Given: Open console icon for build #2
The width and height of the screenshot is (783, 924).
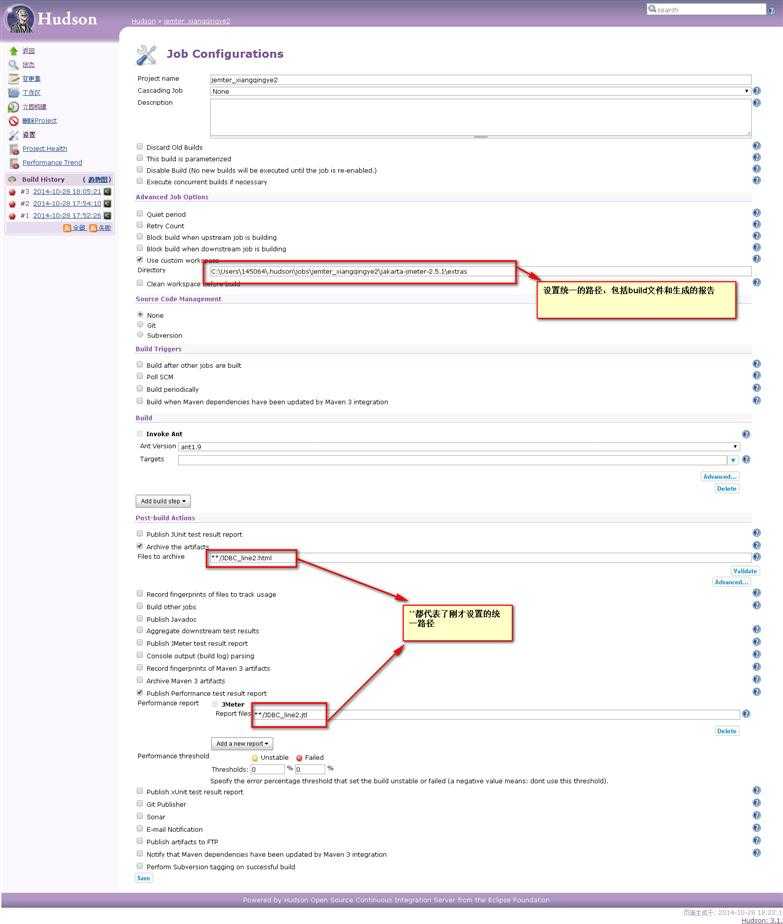Looking at the screenshot, I should point(107,203).
